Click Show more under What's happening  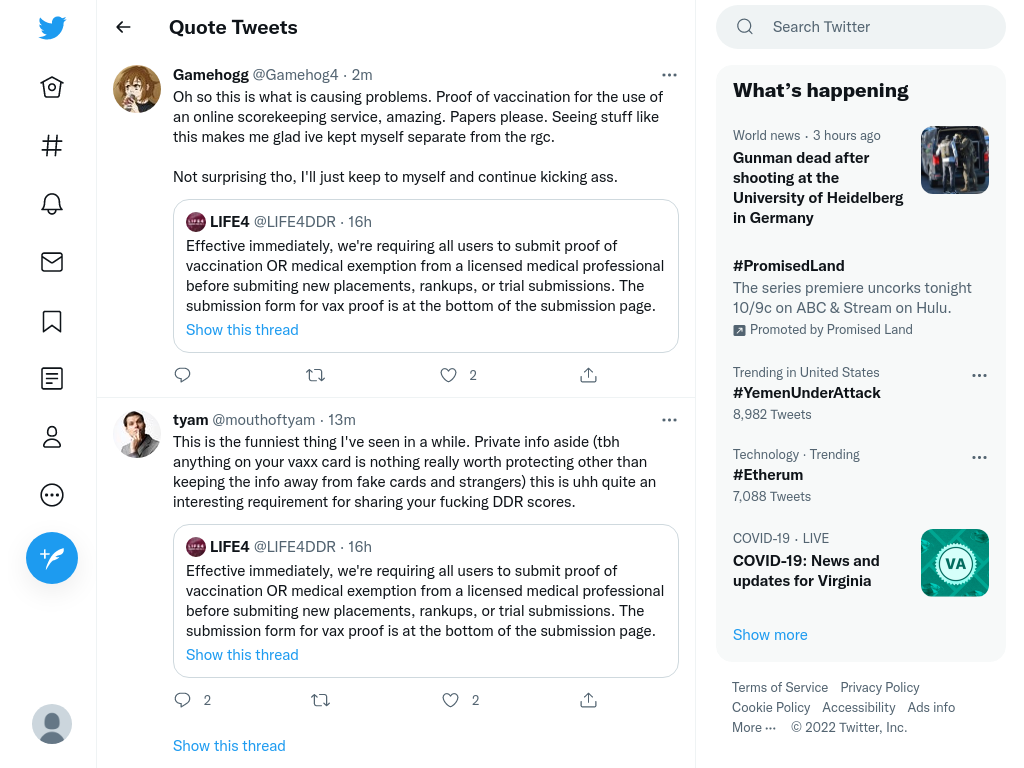[770, 635]
